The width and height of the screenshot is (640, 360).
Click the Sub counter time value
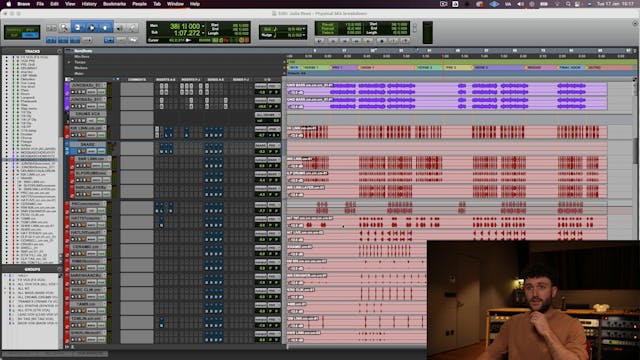(x=187, y=33)
